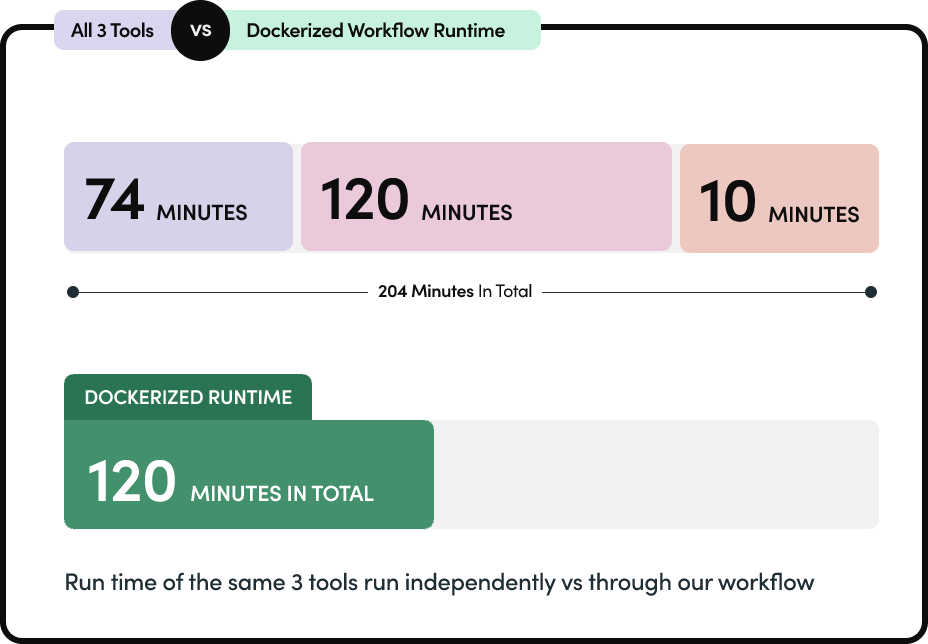The width and height of the screenshot is (928, 644).
Task: Click the MINUTES text in pink block
Action: pos(467,212)
